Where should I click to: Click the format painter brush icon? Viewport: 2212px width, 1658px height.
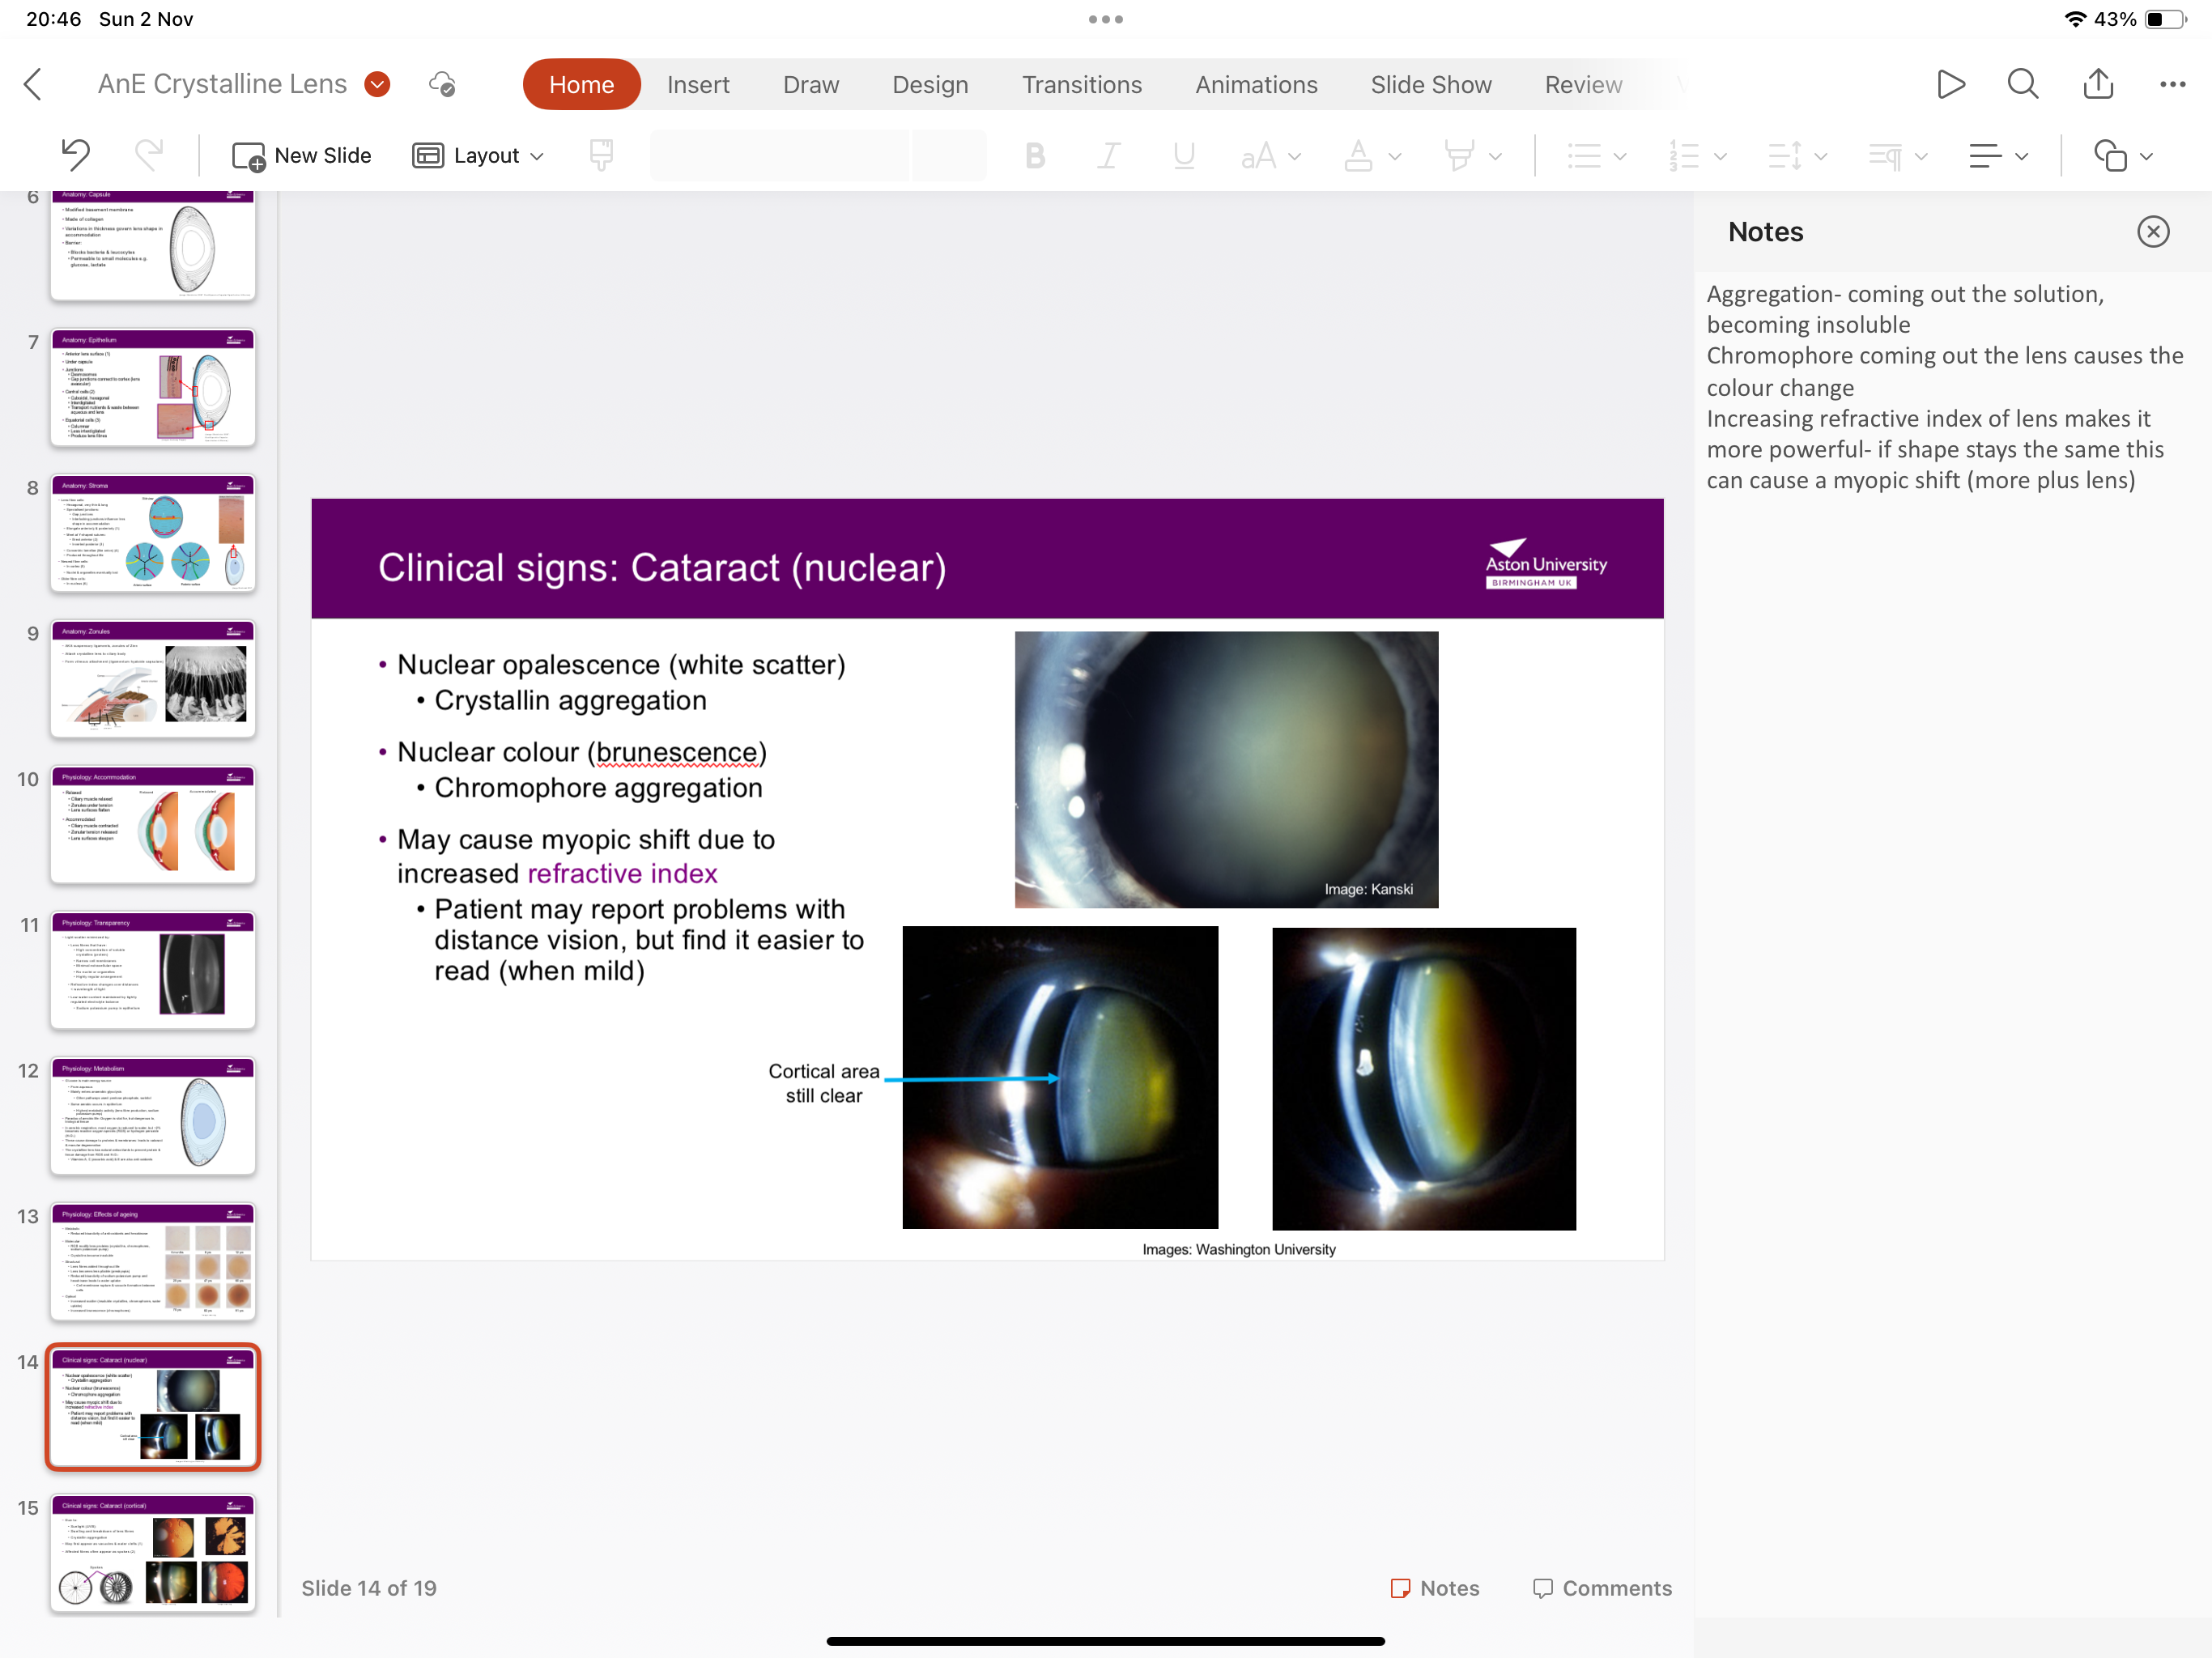click(x=601, y=155)
